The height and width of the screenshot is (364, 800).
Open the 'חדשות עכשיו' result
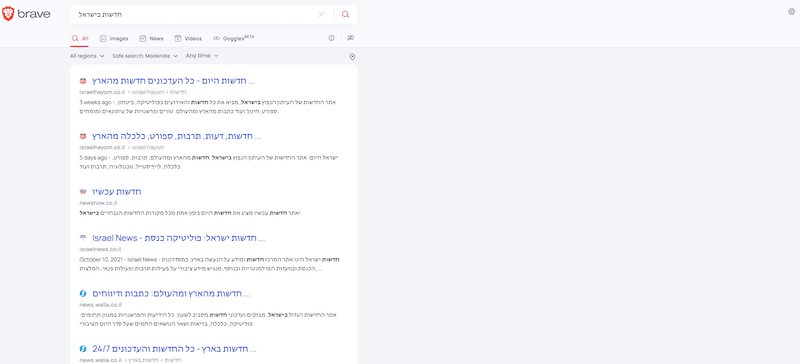pyautogui.click(x=117, y=192)
